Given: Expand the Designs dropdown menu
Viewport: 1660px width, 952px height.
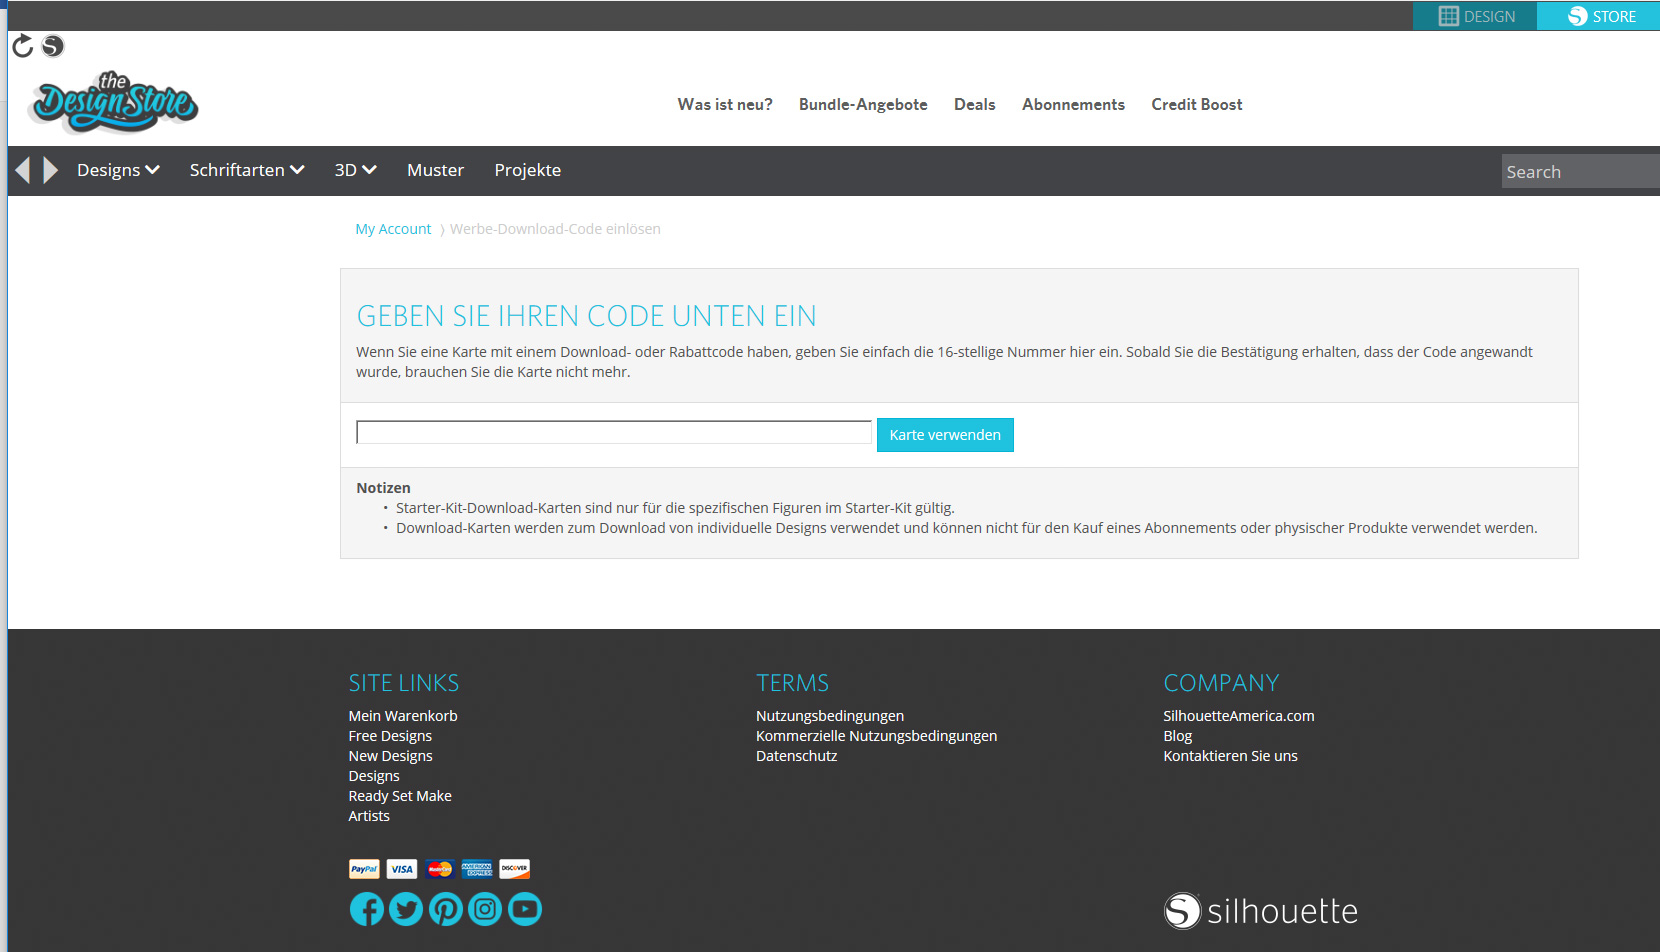Looking at the screenshot, I should tap(118, 170).
